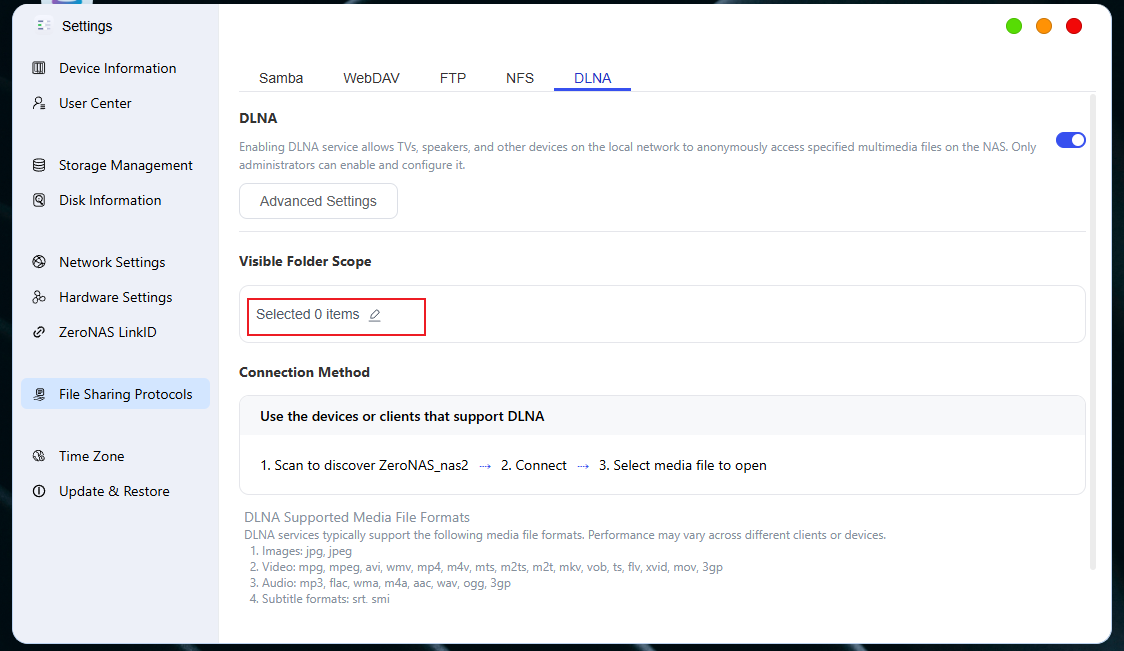Go to Hardware Settings

point(115,297)
